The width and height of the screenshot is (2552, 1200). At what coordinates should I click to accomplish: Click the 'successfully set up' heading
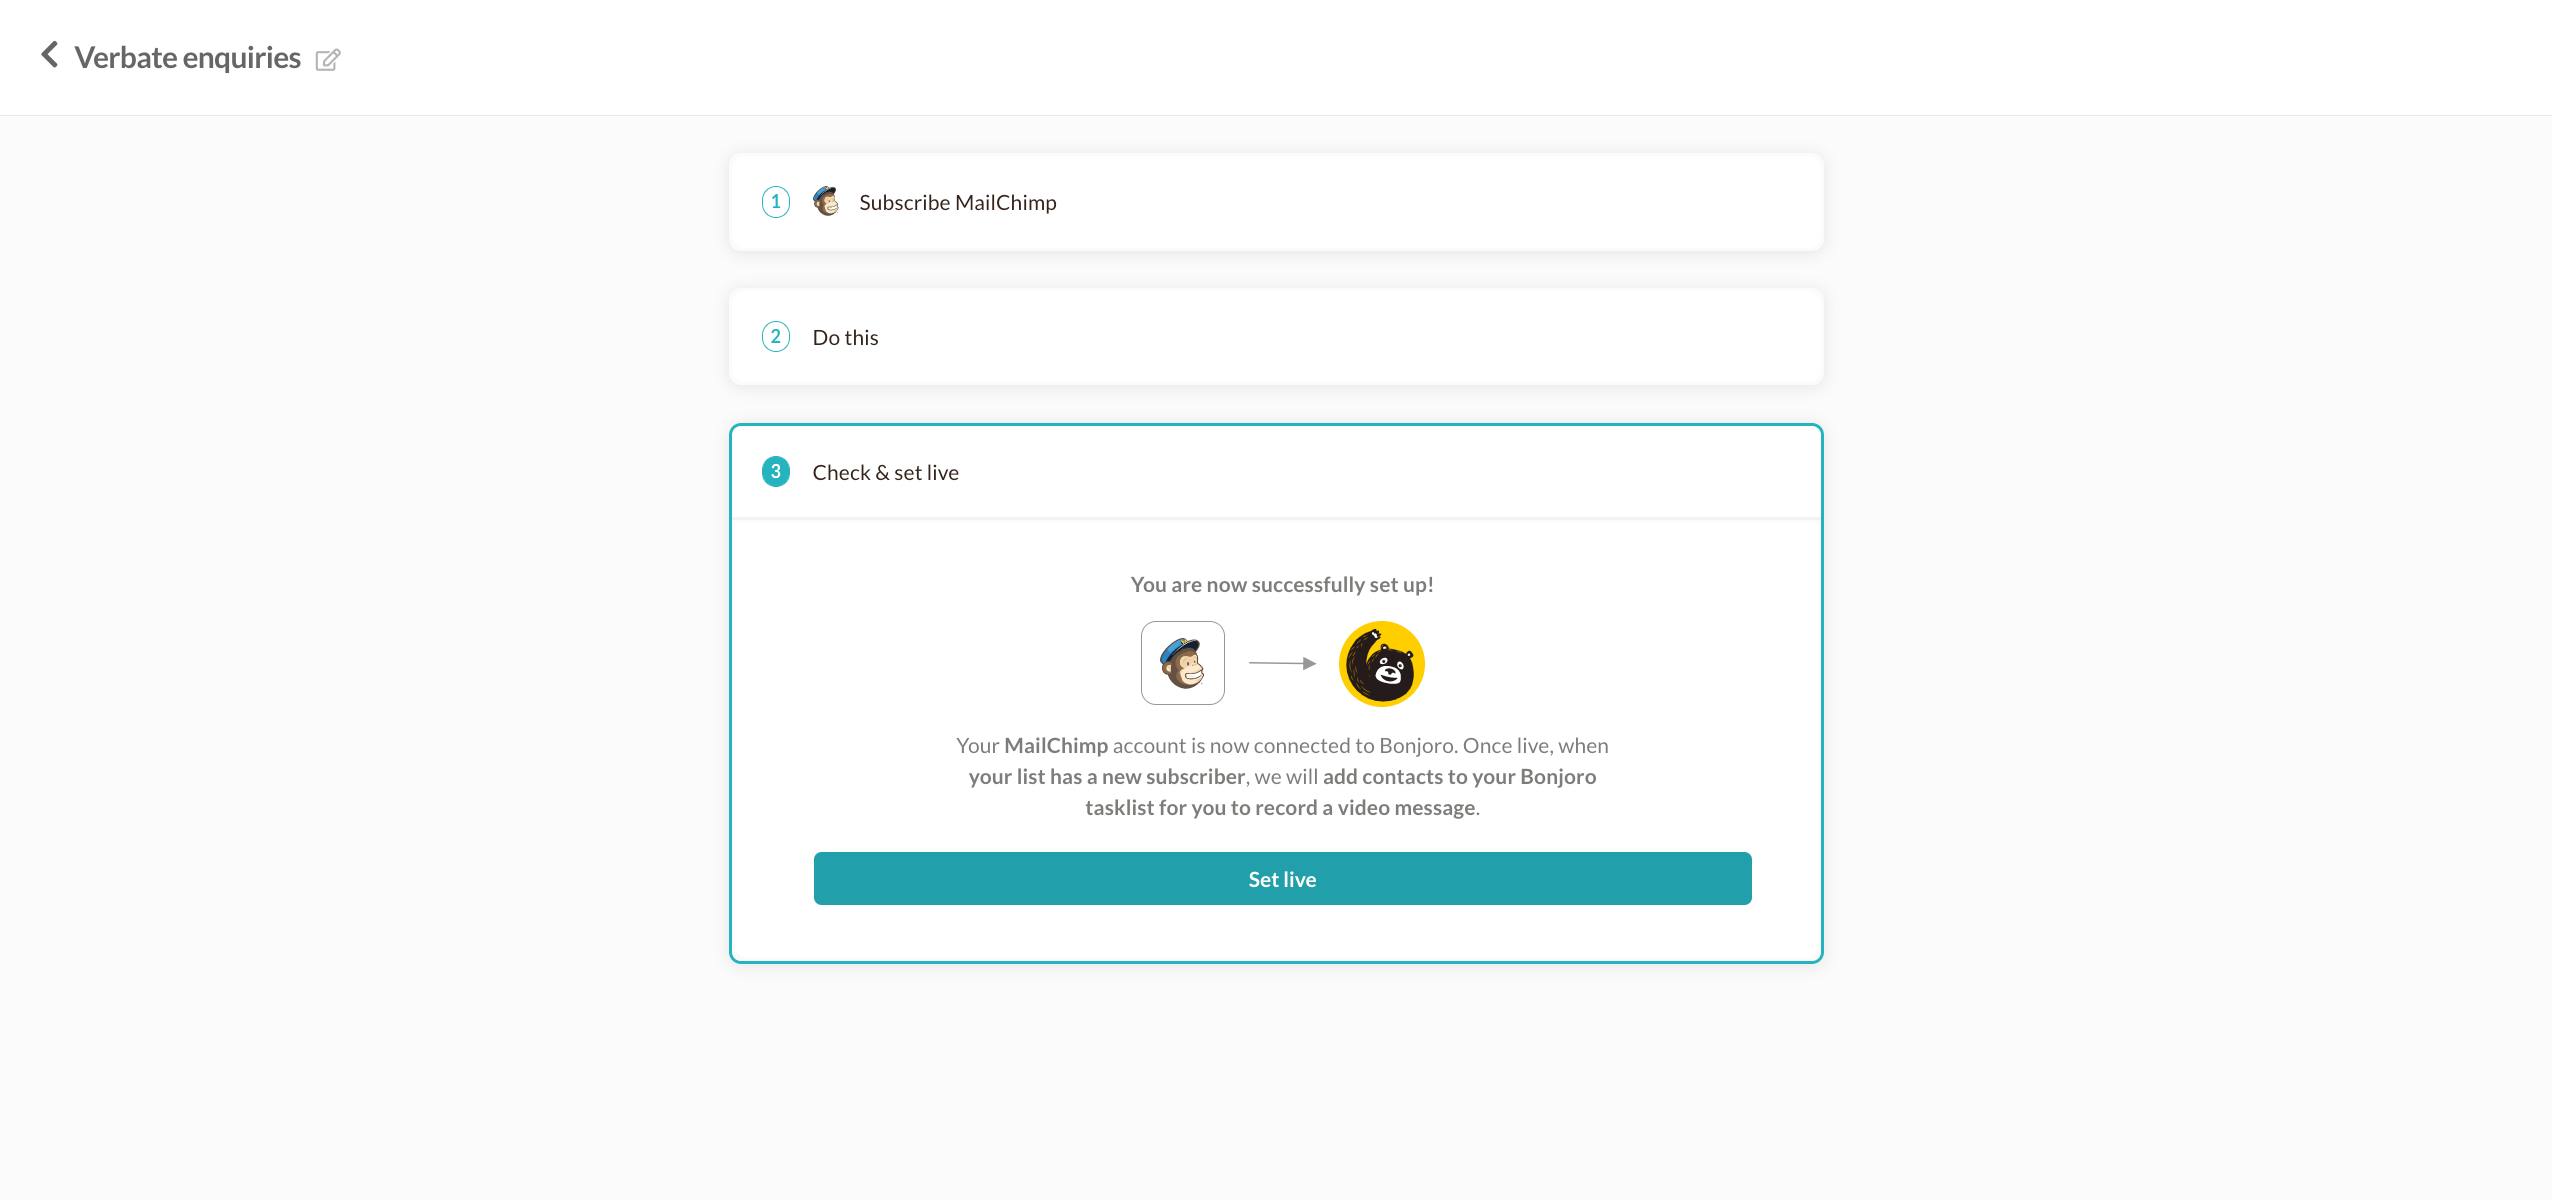tap(1282, 585)
